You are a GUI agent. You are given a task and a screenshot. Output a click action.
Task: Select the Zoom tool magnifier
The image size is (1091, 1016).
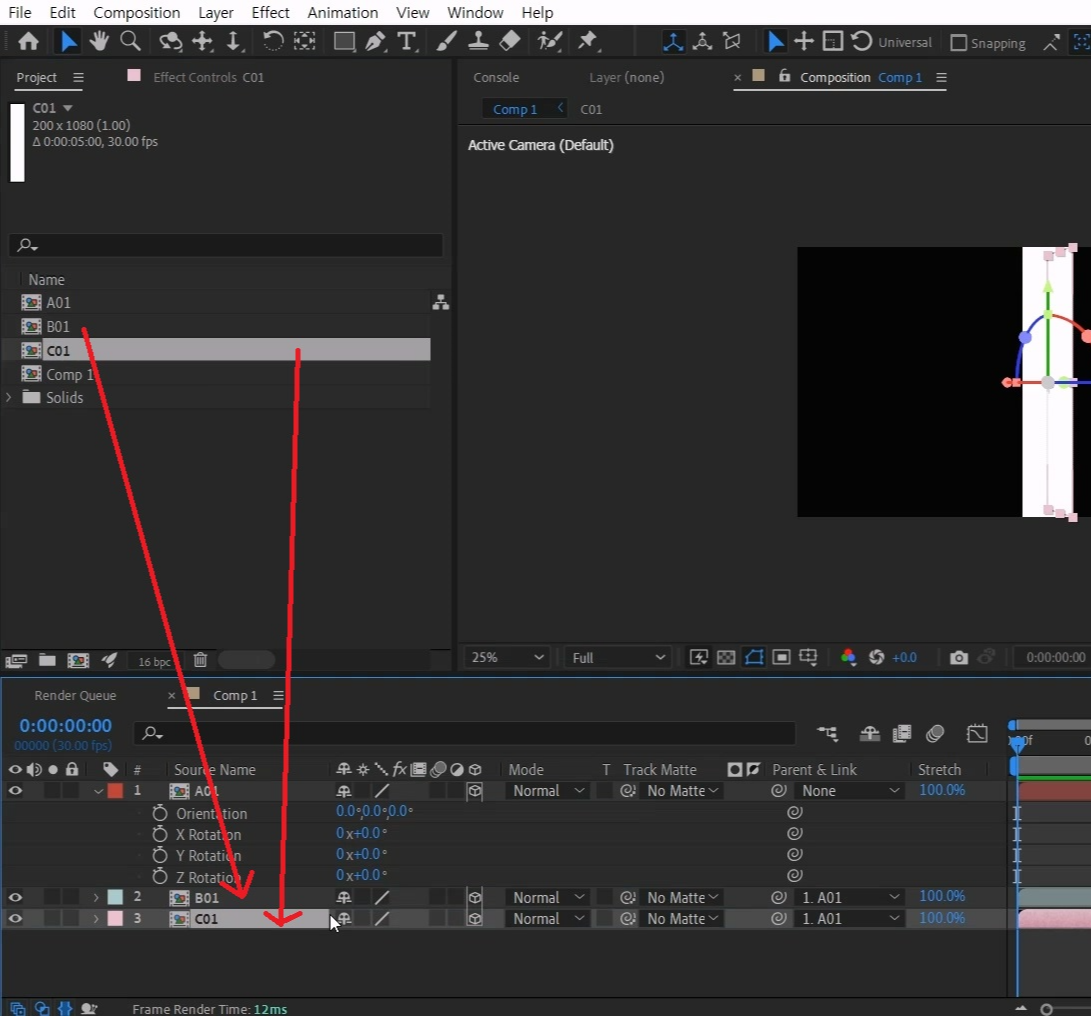coord(130,42)
